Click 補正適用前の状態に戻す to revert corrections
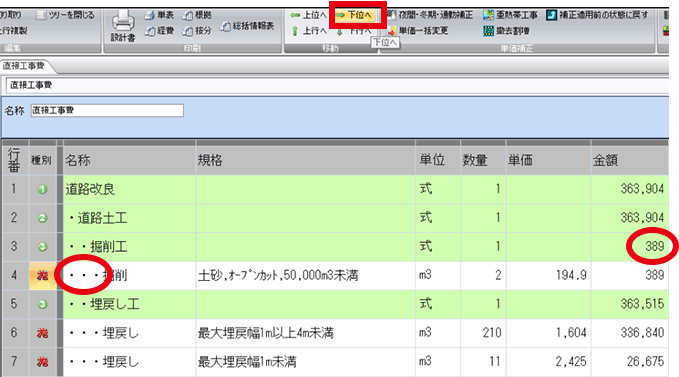Viewport: 679px width, 377px height. (597, 15)
